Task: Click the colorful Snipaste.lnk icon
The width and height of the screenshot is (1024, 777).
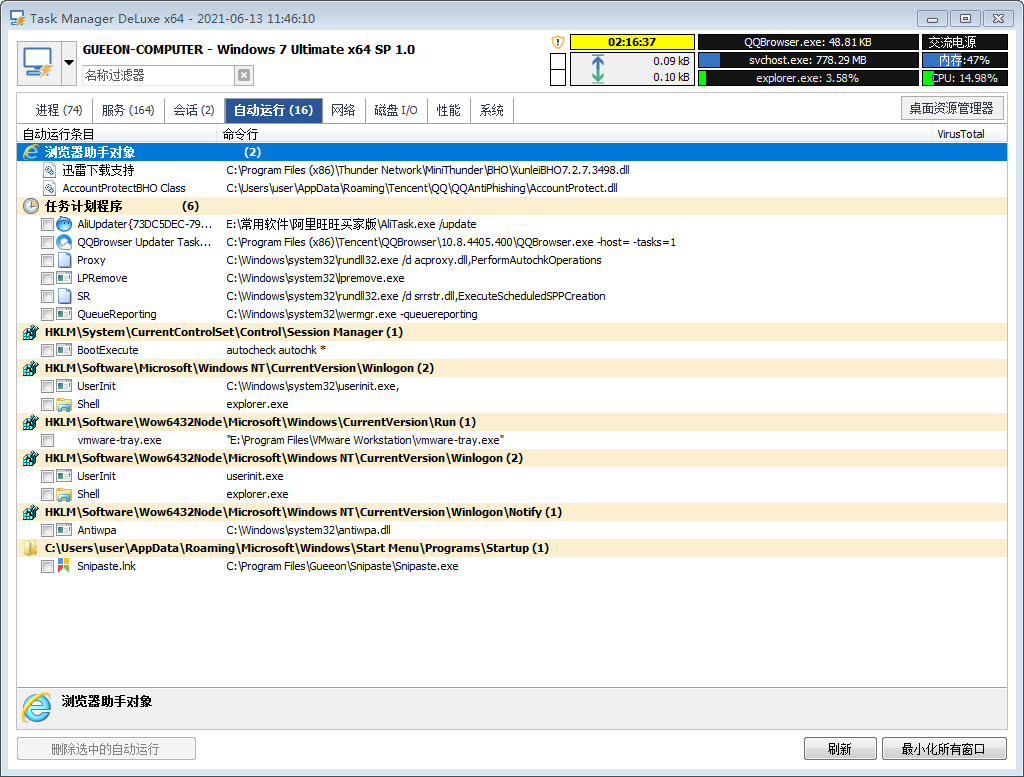Action: (64, 566)
